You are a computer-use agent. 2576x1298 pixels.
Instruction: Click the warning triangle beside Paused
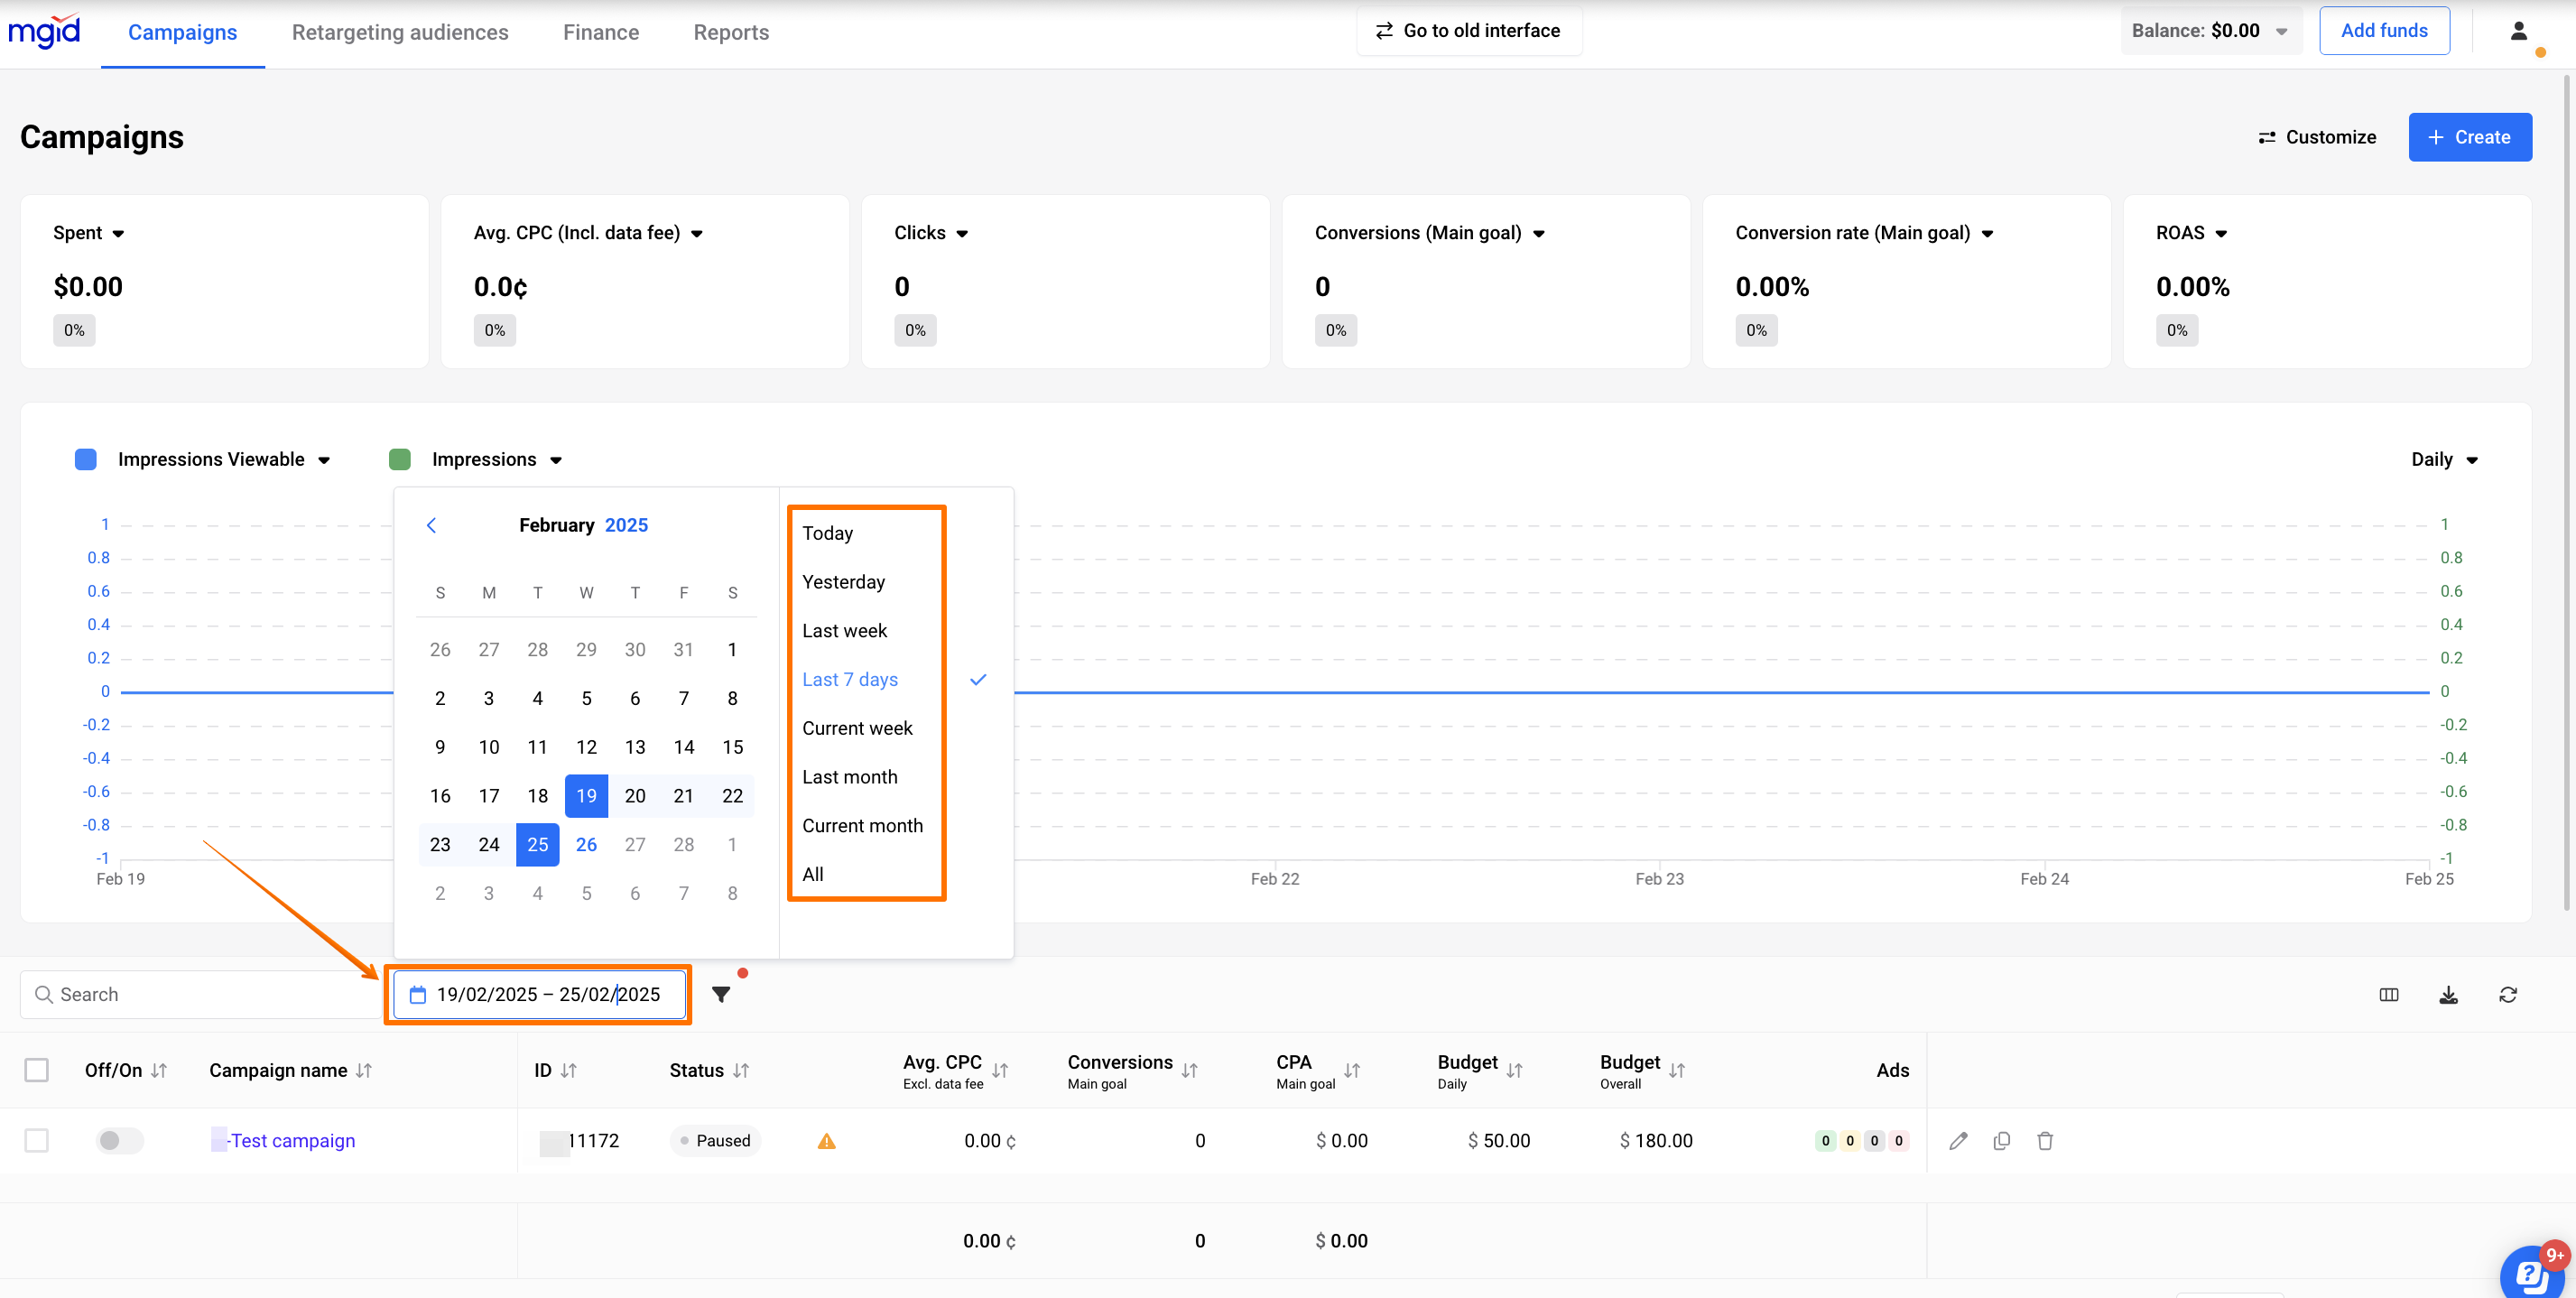(x=826, y=1141)
